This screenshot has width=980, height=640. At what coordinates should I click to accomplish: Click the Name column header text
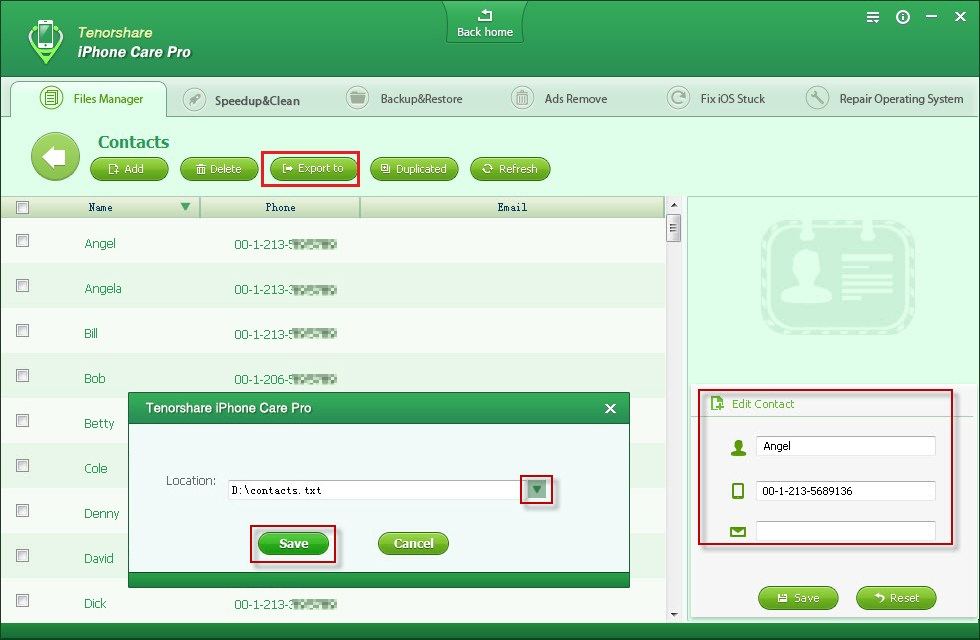(101, 208)
